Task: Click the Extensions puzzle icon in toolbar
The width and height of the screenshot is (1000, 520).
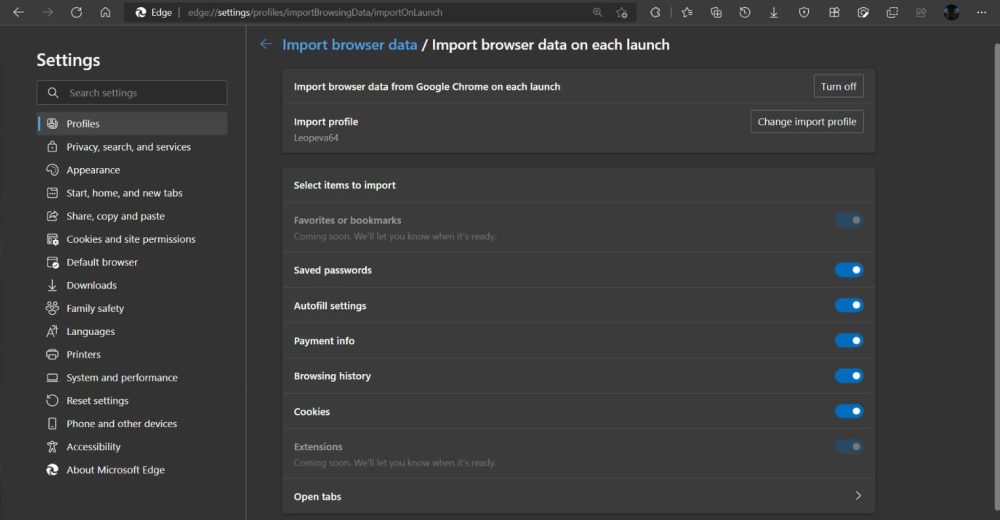Action: (655, 13)
